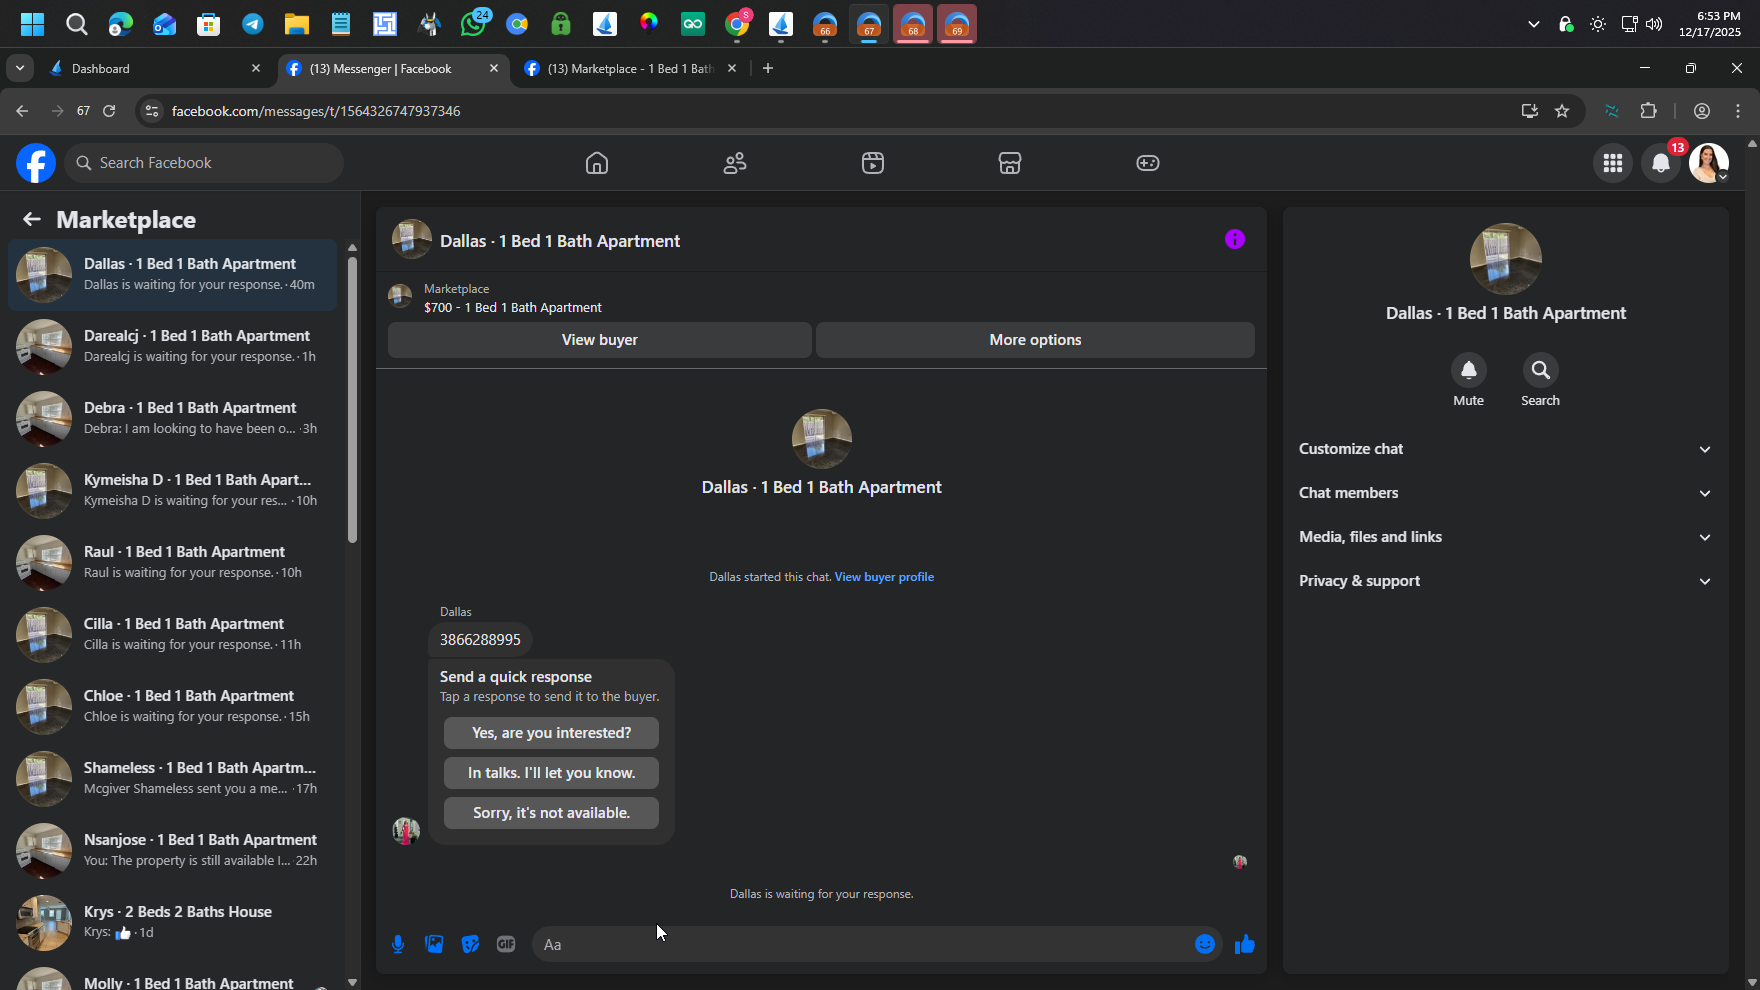Viewport: 1760px width, 990px height.
Task: Open Telegram from taskbar
Action: click(253, 24)
